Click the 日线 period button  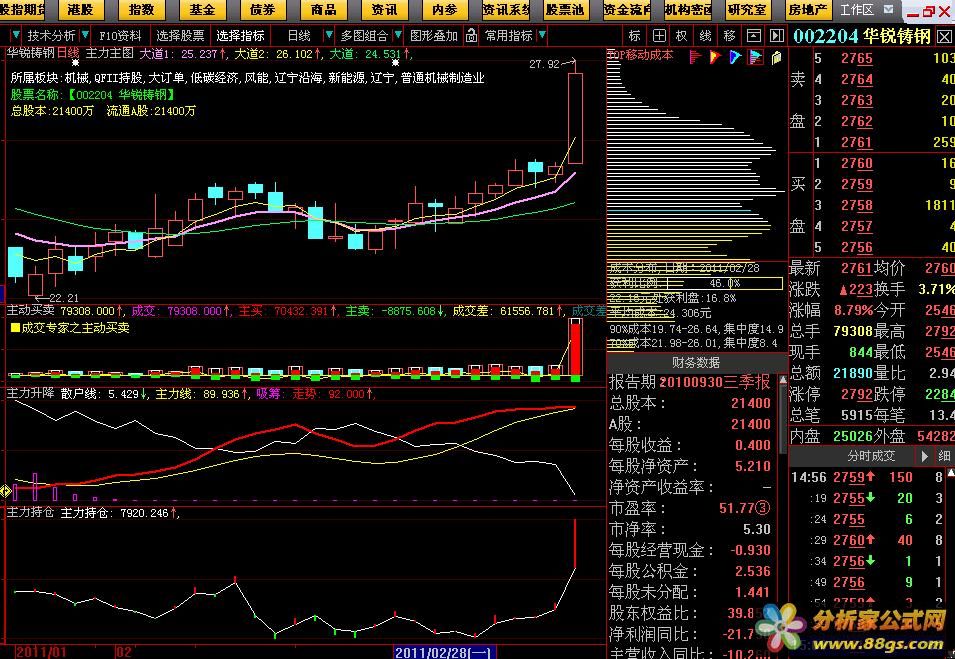point(299,36)
